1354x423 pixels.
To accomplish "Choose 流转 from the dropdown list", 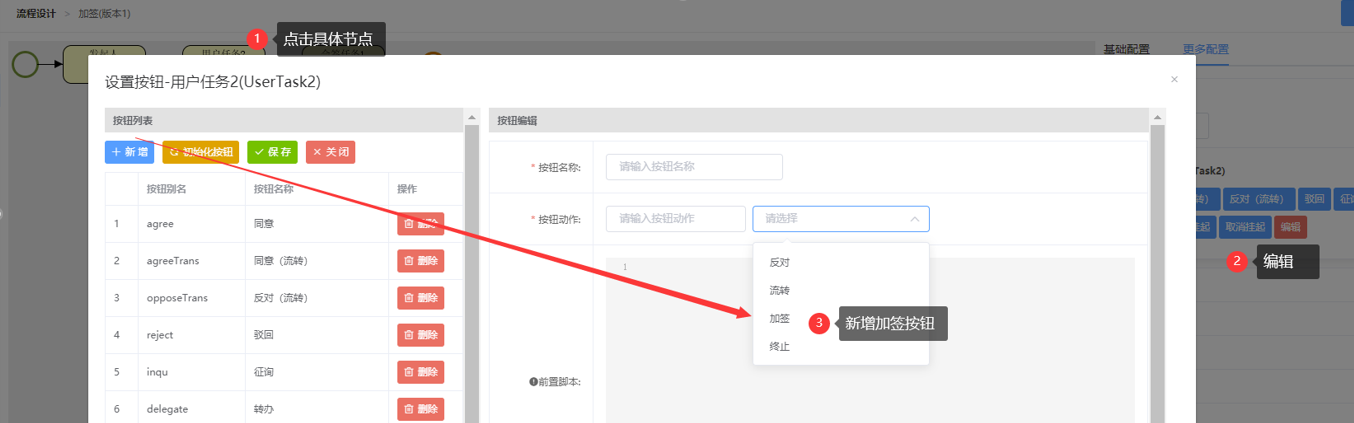I will tap(841, 290).
